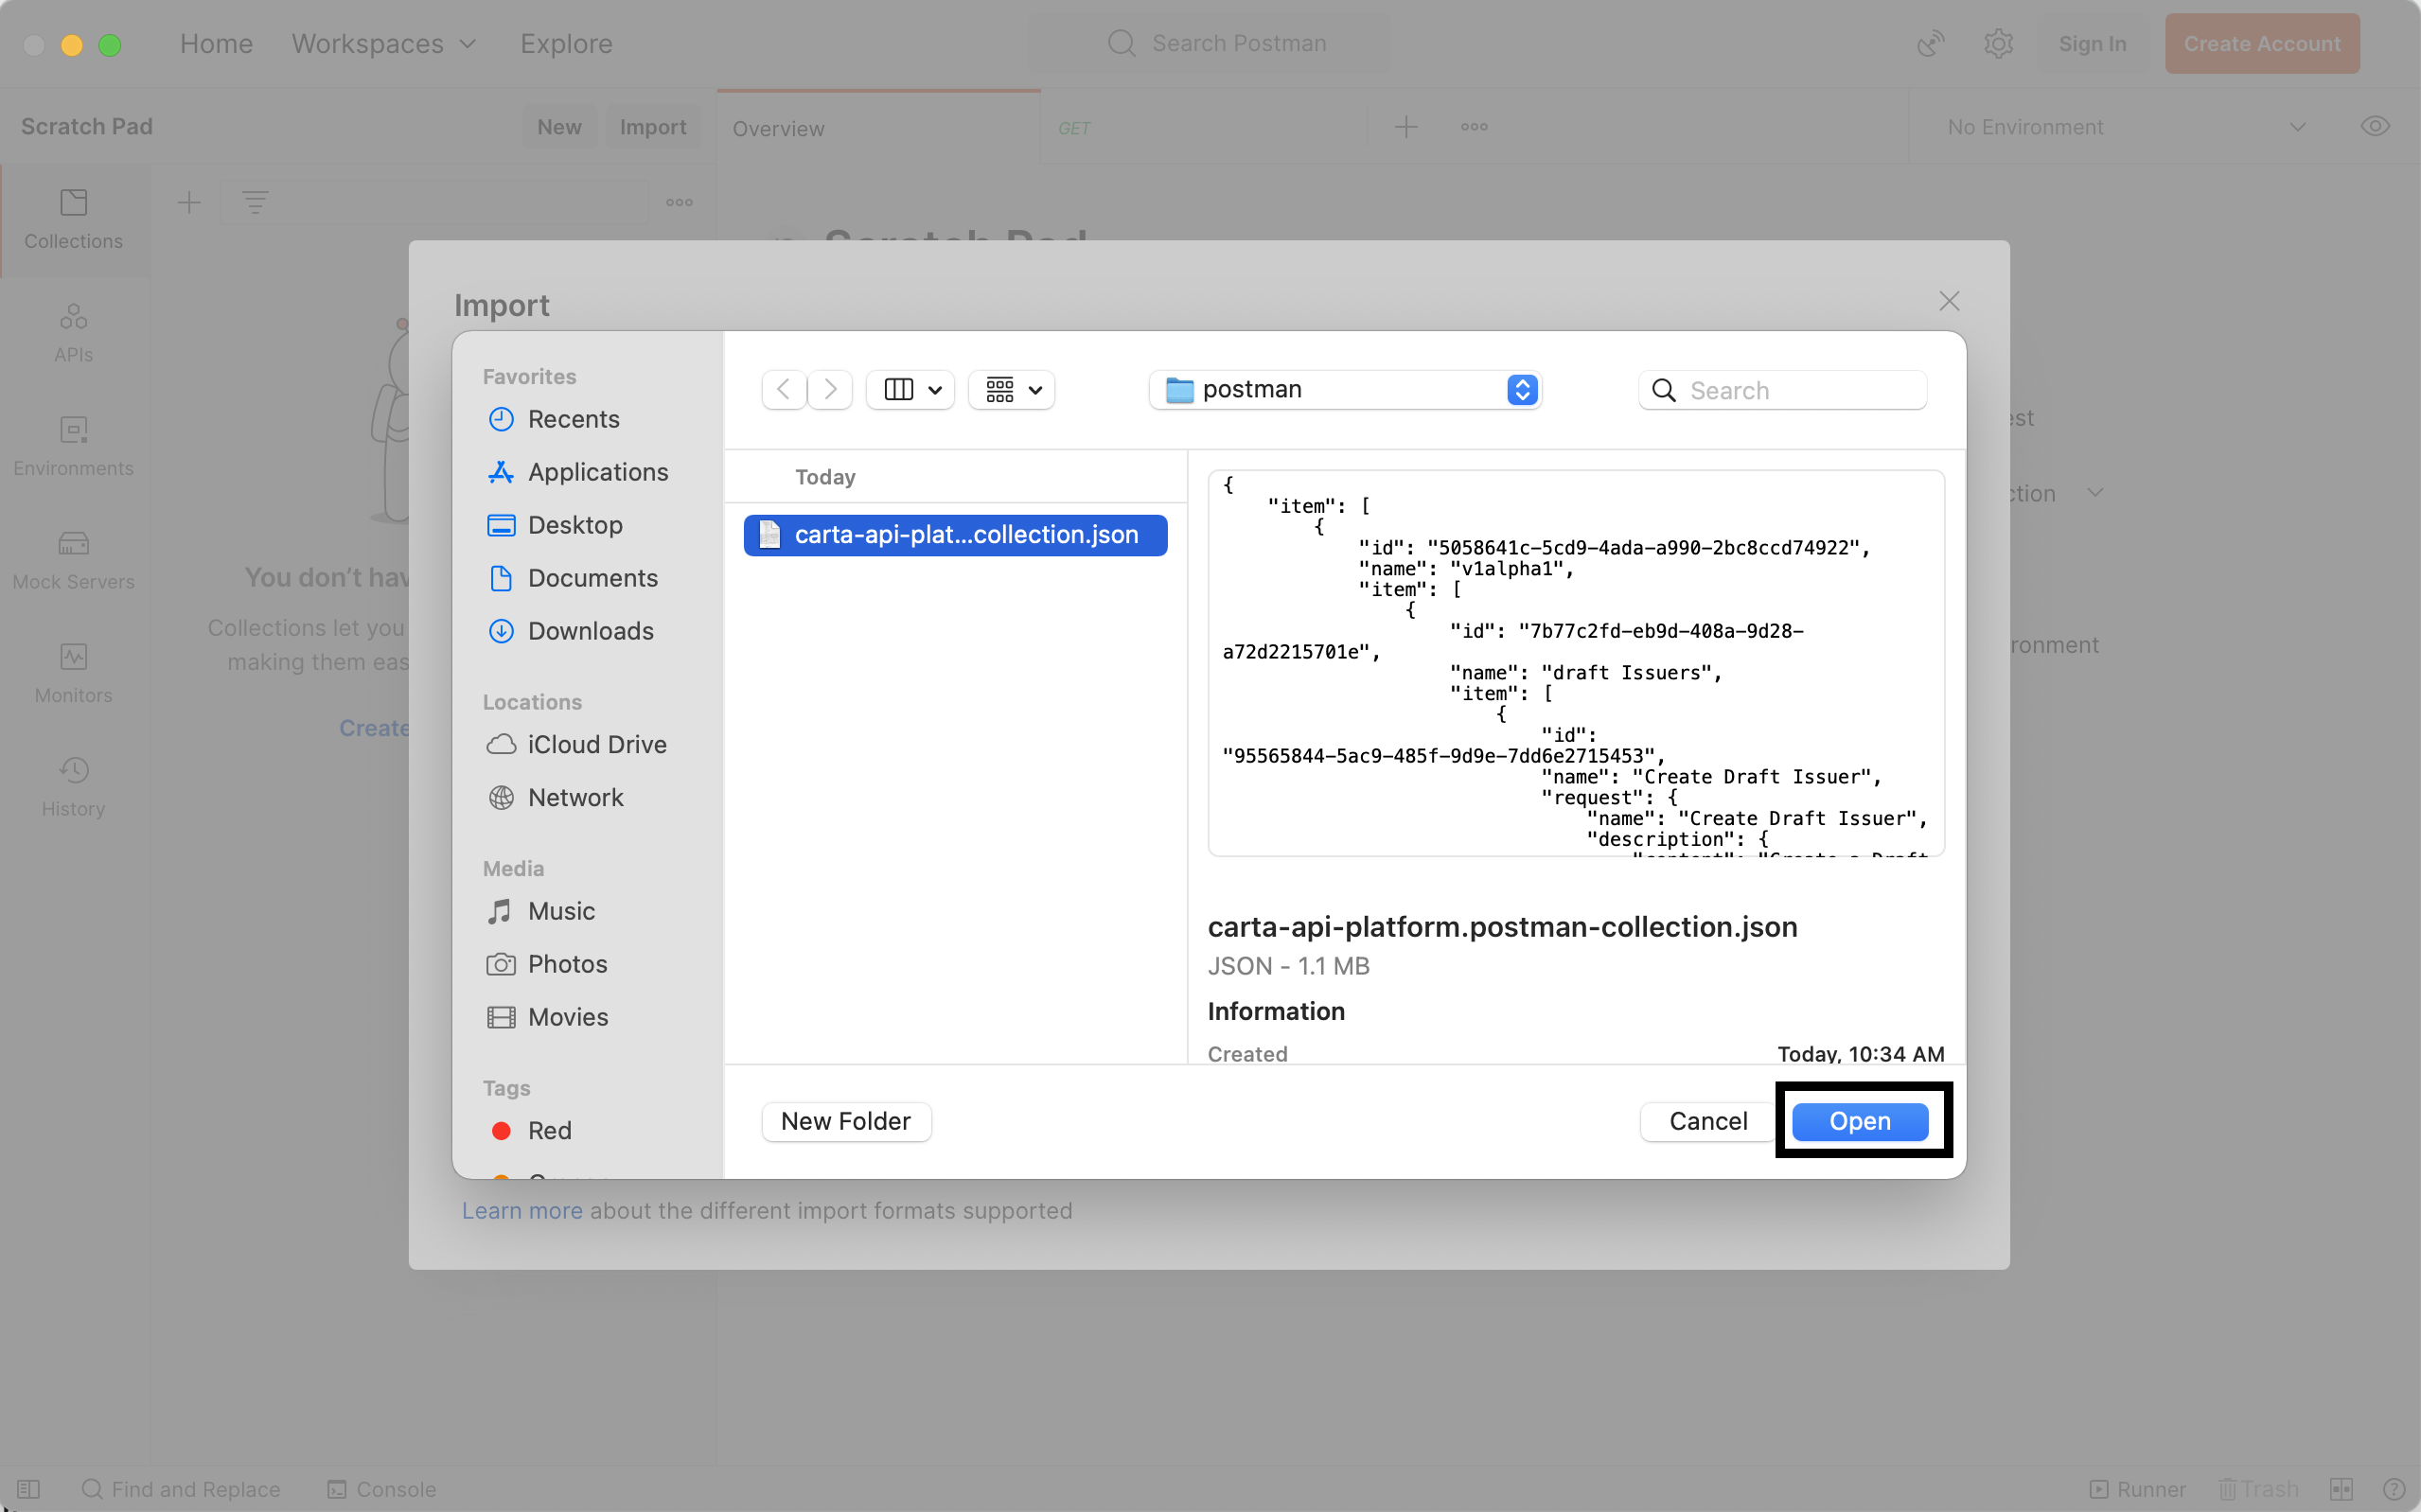This screenshot has height=1512, width=2421.
Task: Expand the column view mode dropdown
Action: point(910,390)
